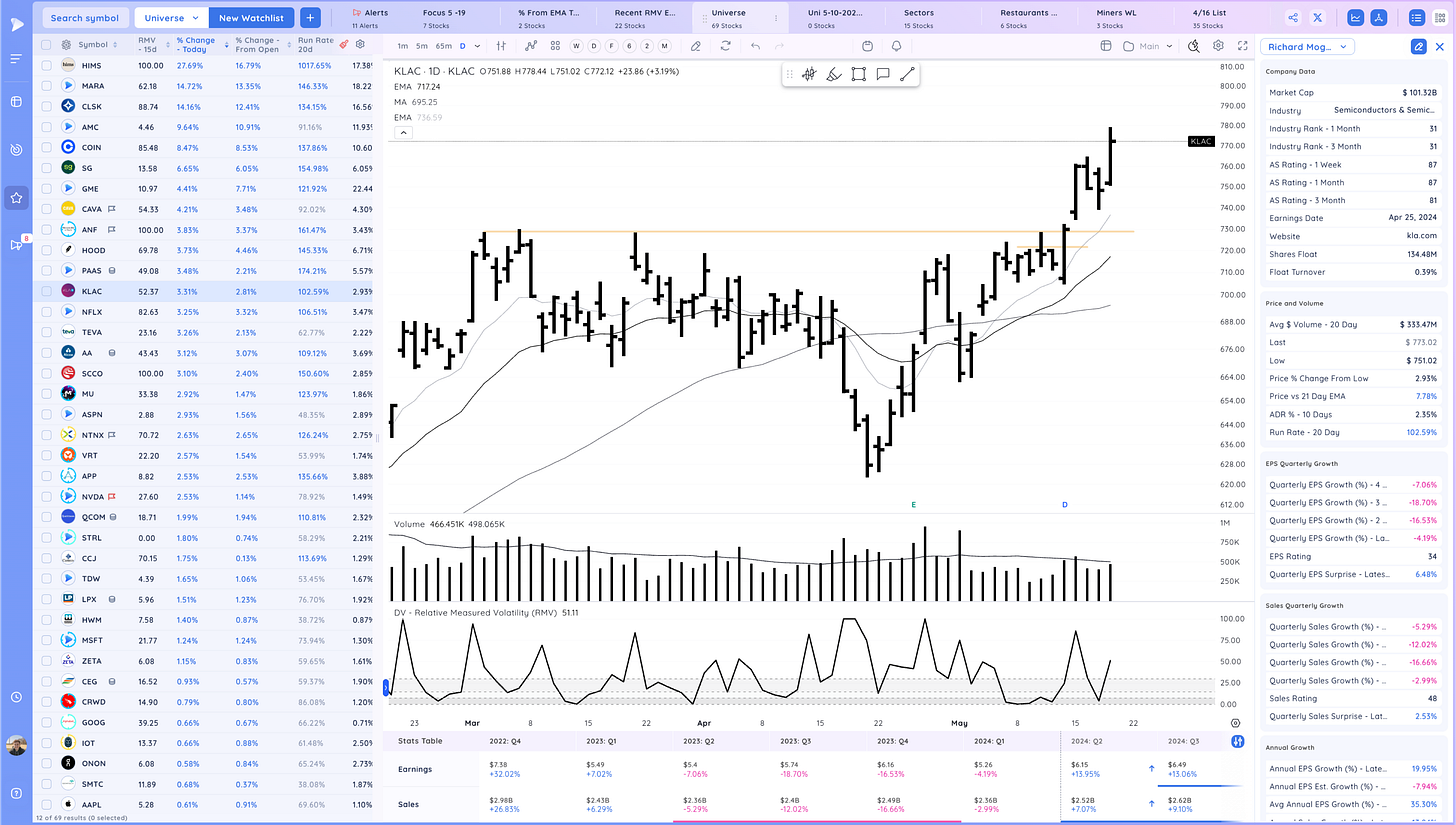The width and height of the screenshot is (1456, 825).
Task: Open the Alerts tab
Action: click(x=369, y=17)
